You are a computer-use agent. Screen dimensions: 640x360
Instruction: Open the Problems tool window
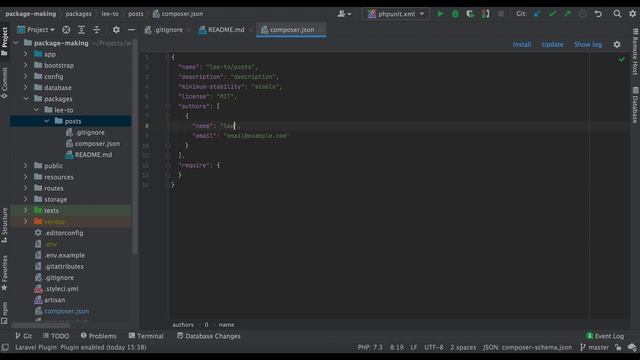pyautogui.click(x=98, y=336)
